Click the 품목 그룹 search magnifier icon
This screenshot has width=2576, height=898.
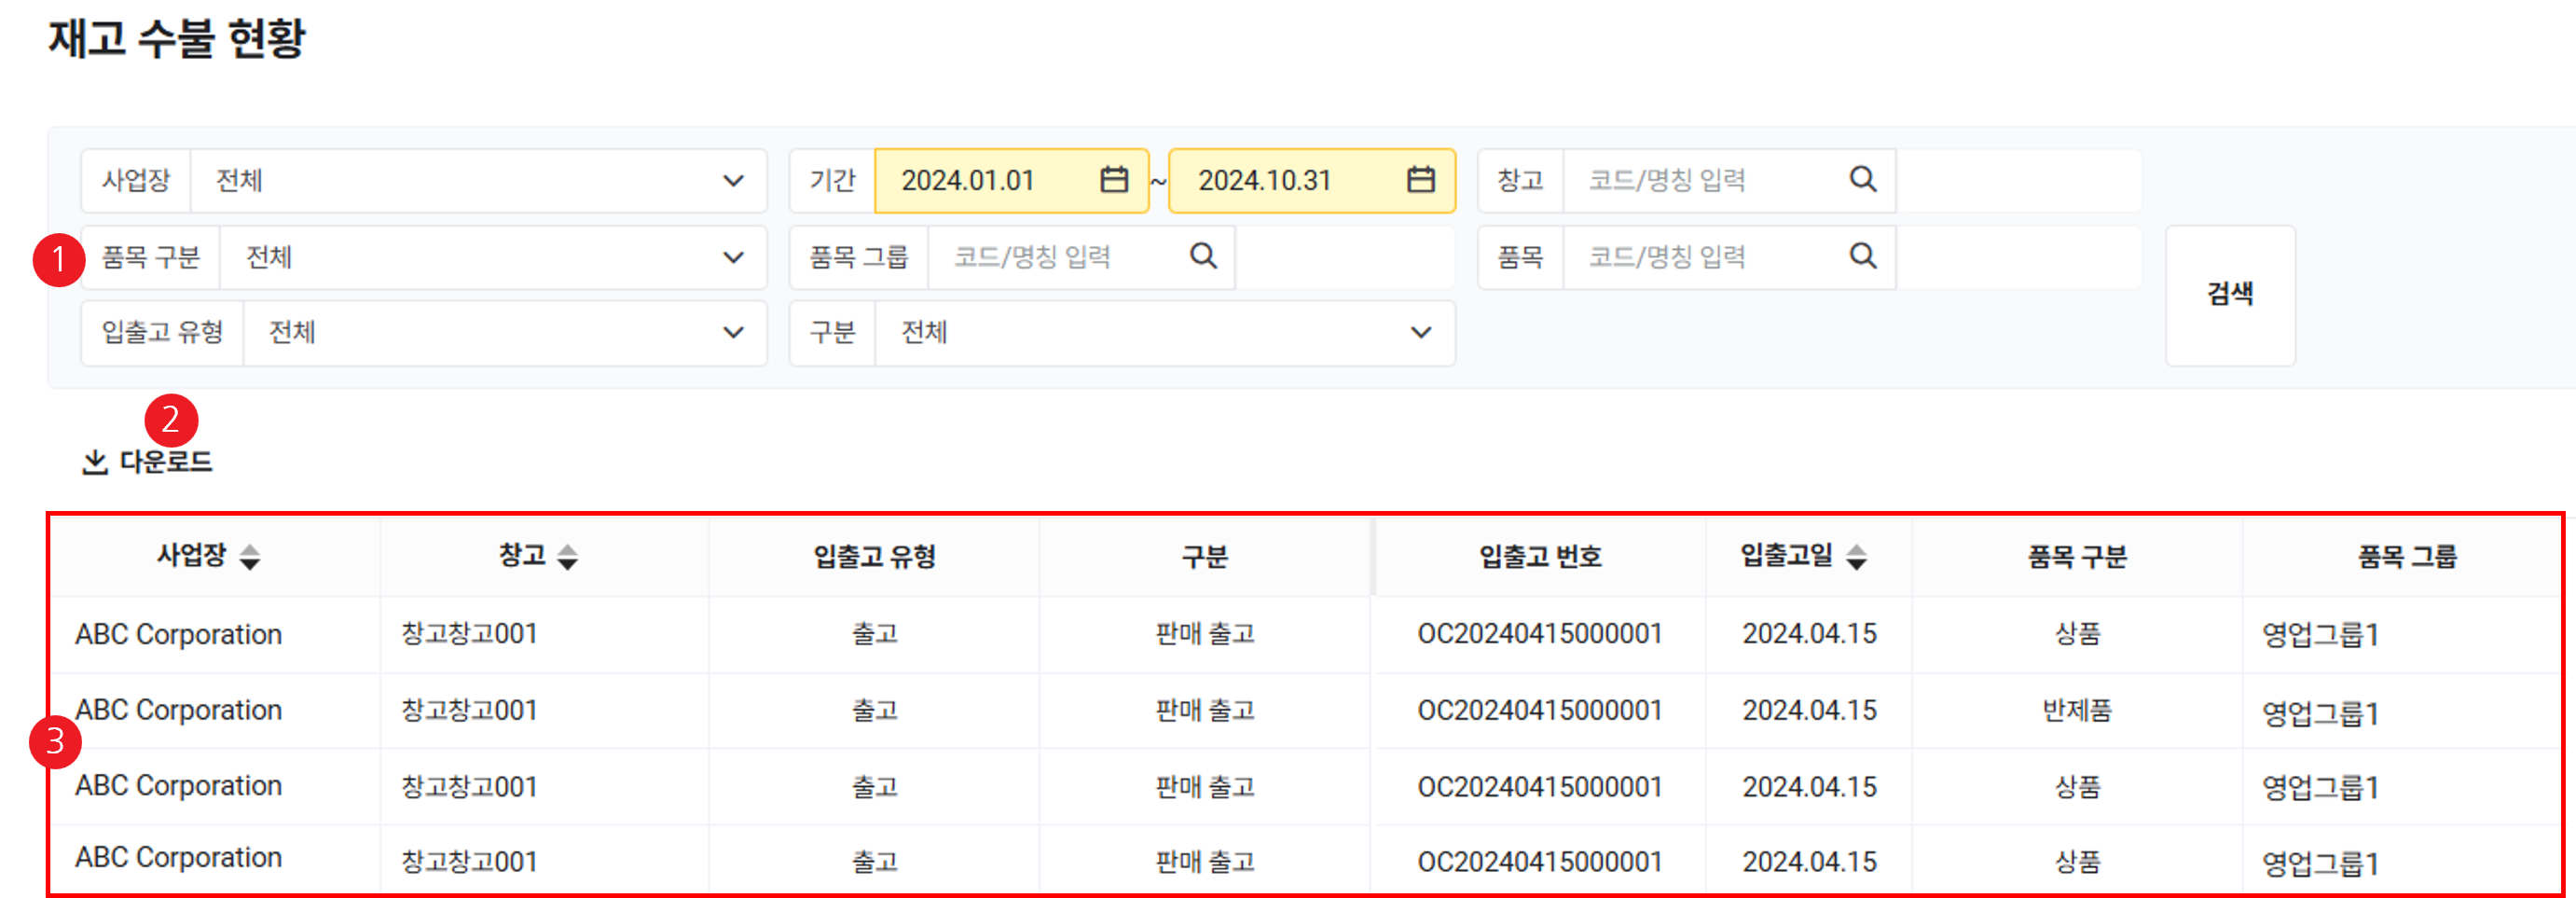point(1203,257)
